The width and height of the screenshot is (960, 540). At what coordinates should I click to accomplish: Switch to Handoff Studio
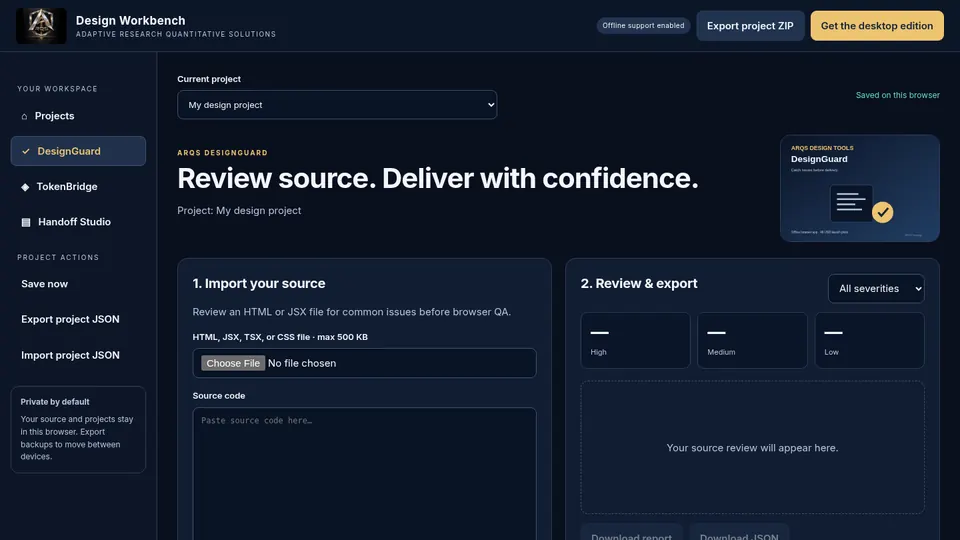78,222
